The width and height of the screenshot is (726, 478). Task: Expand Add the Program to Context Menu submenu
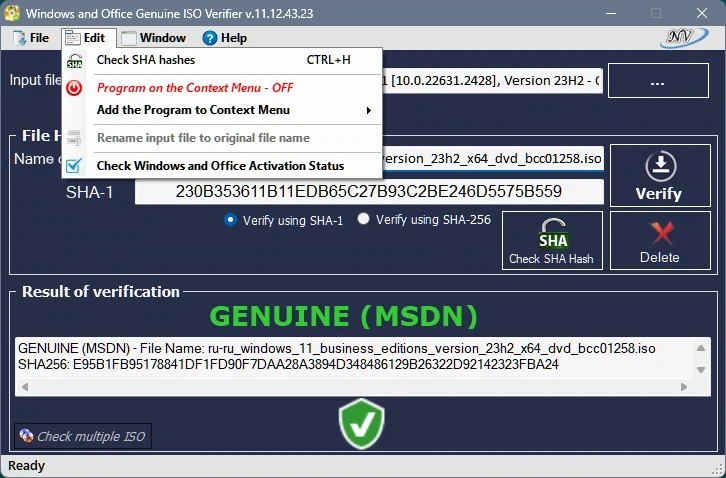click(x=222, y=110)
